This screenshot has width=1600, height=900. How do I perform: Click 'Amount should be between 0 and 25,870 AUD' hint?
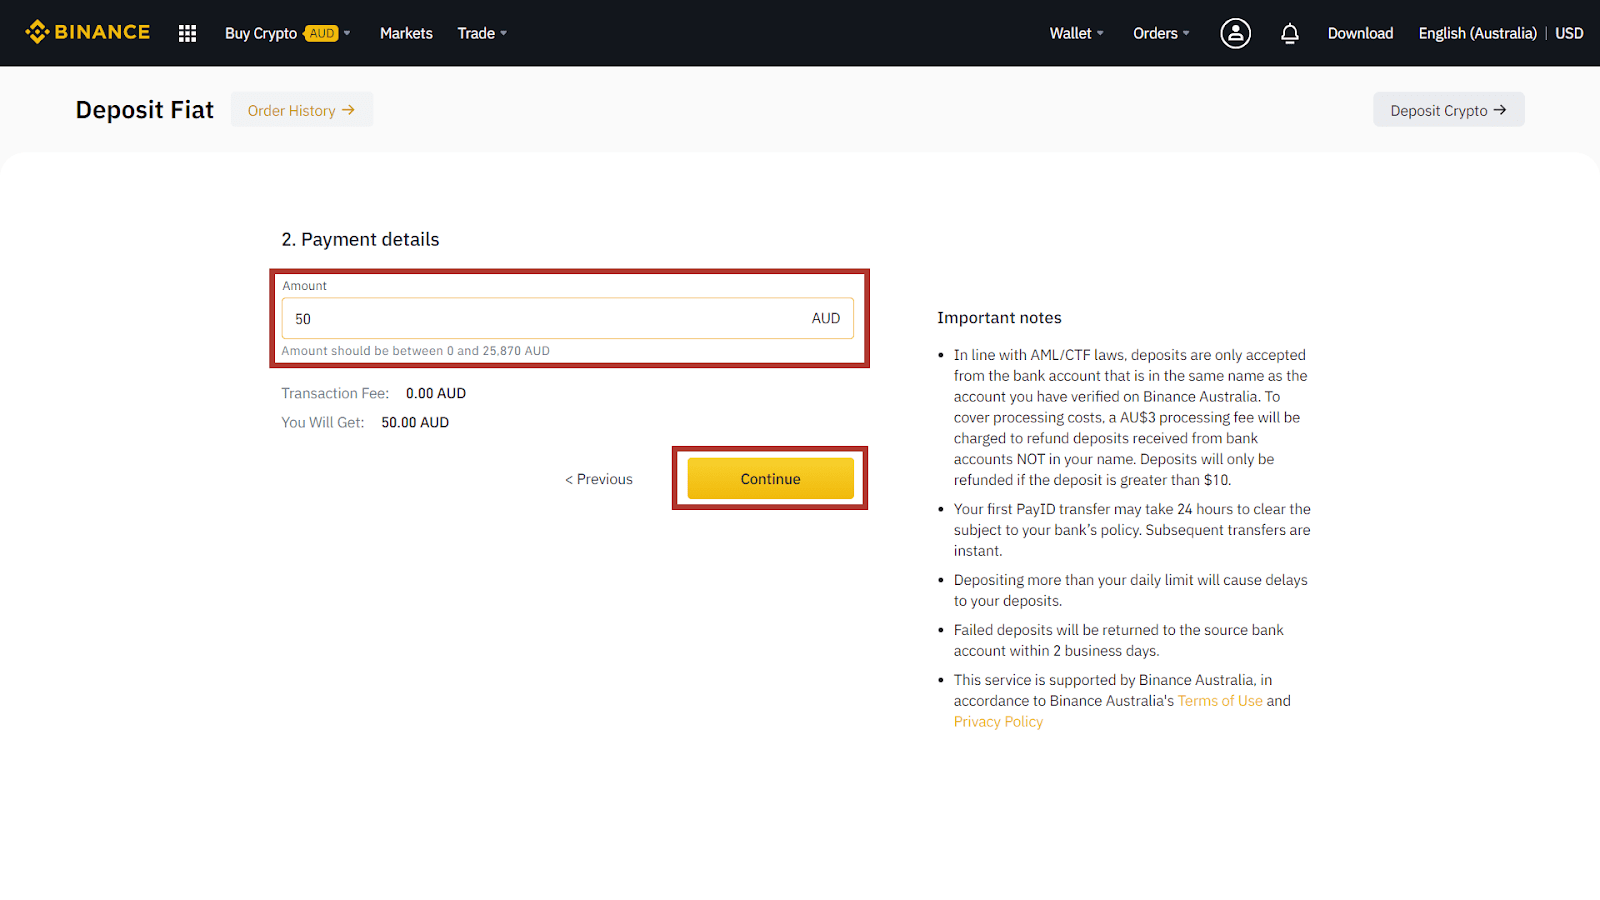click(x=415, y=351)
